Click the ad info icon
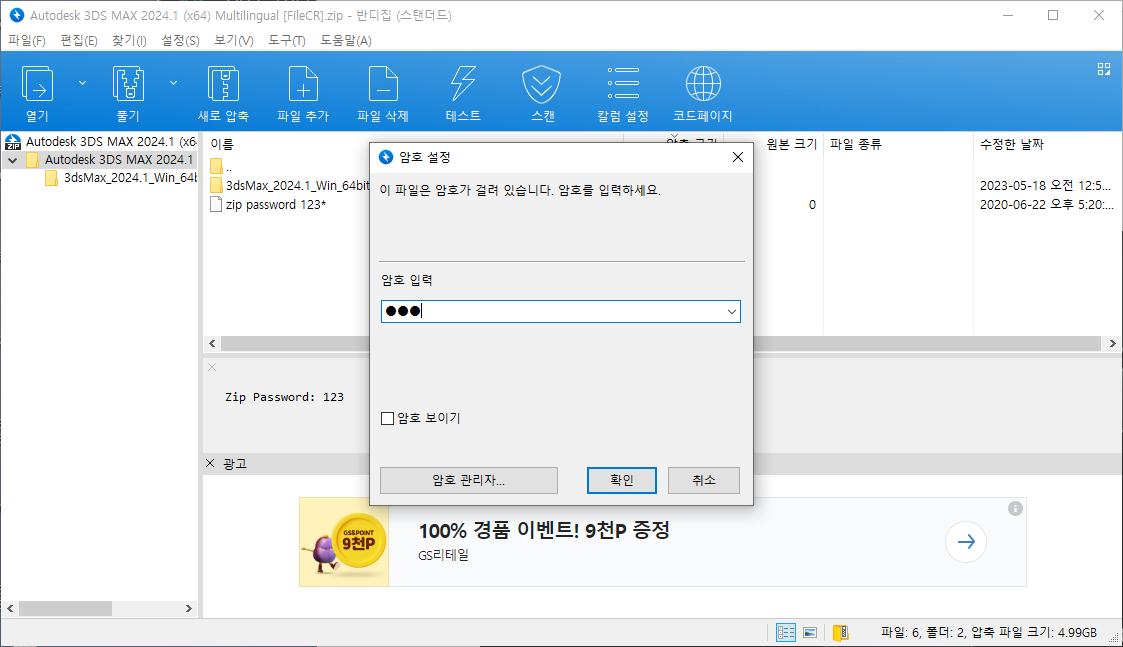This screenshot has width=1123, height=647. click(1015, 509)
